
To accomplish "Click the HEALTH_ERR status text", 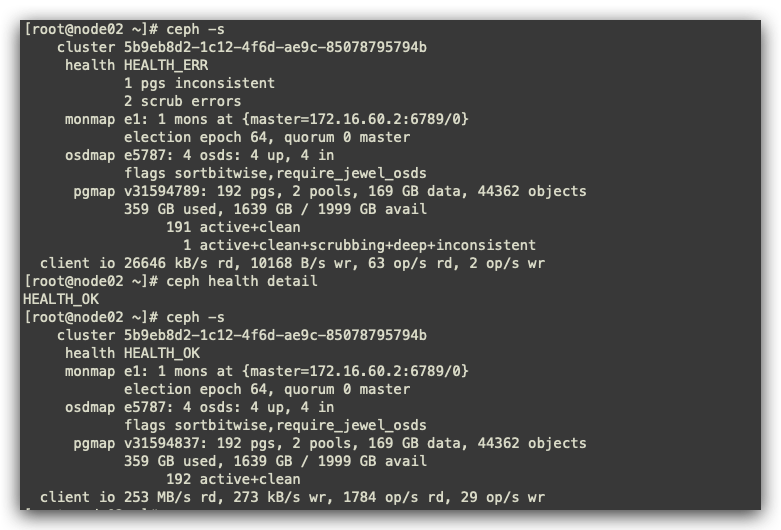I will 166,65.
